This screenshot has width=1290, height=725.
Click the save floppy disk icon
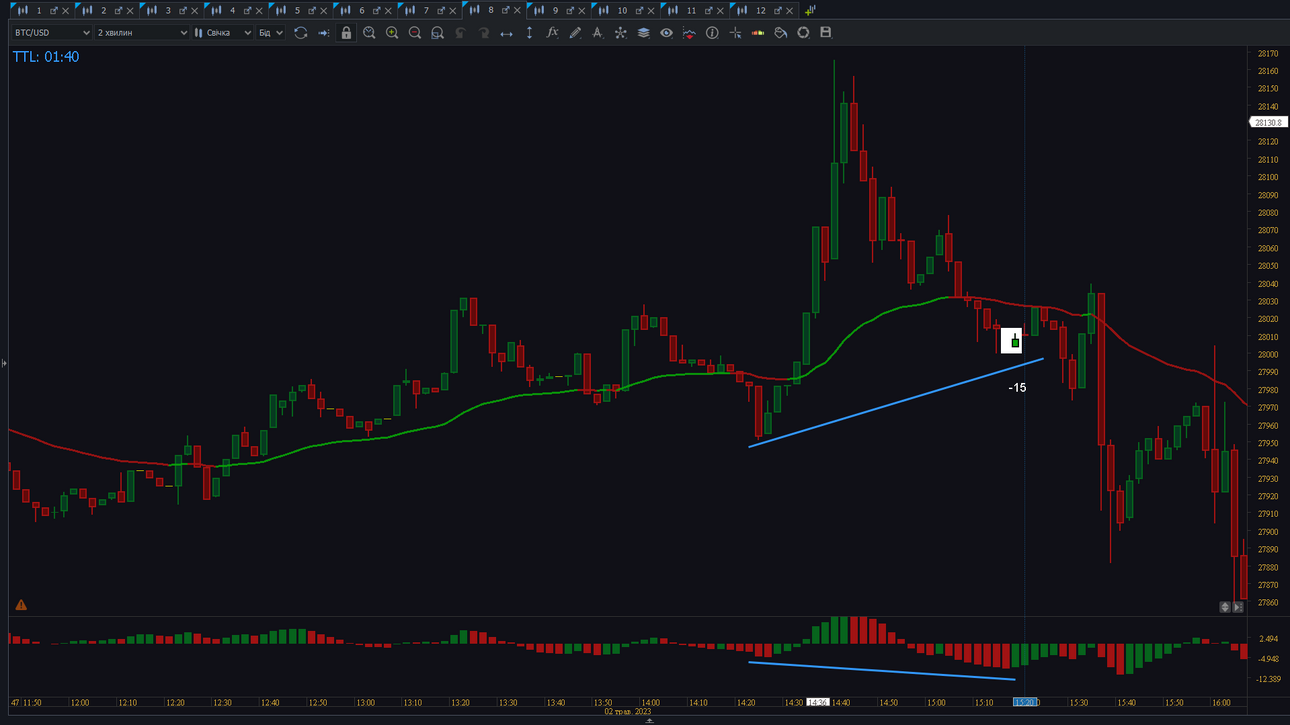click(x=826, y=33)
